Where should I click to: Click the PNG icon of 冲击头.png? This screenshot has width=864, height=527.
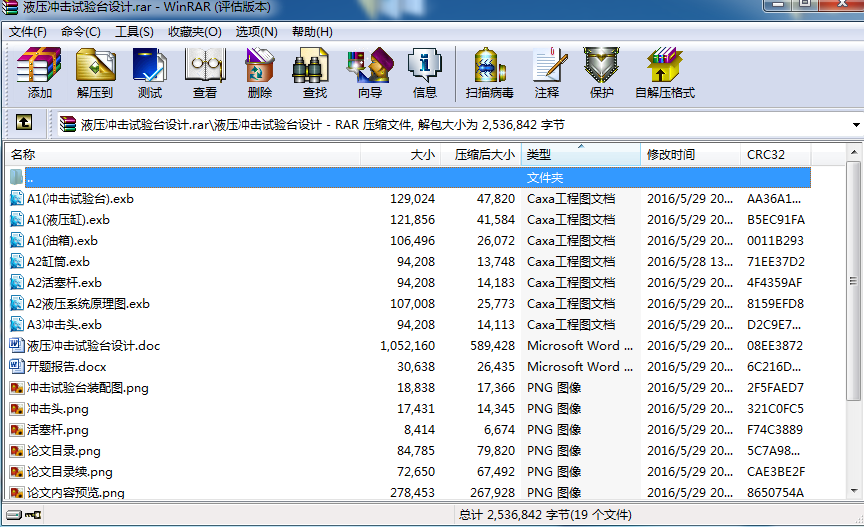(17, 408)
